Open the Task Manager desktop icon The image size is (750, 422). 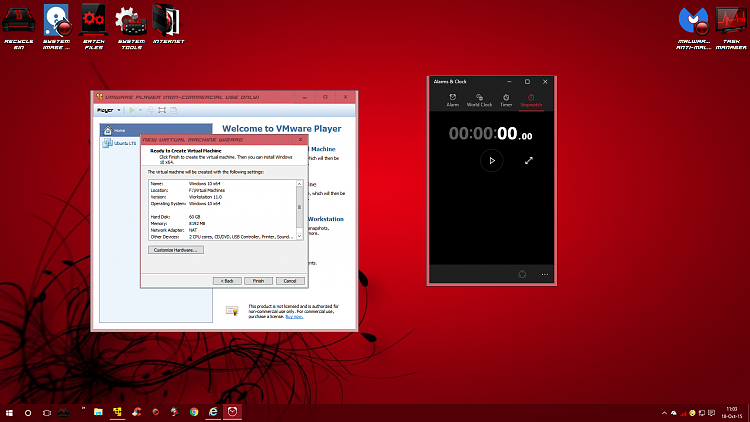click(731, 28)
